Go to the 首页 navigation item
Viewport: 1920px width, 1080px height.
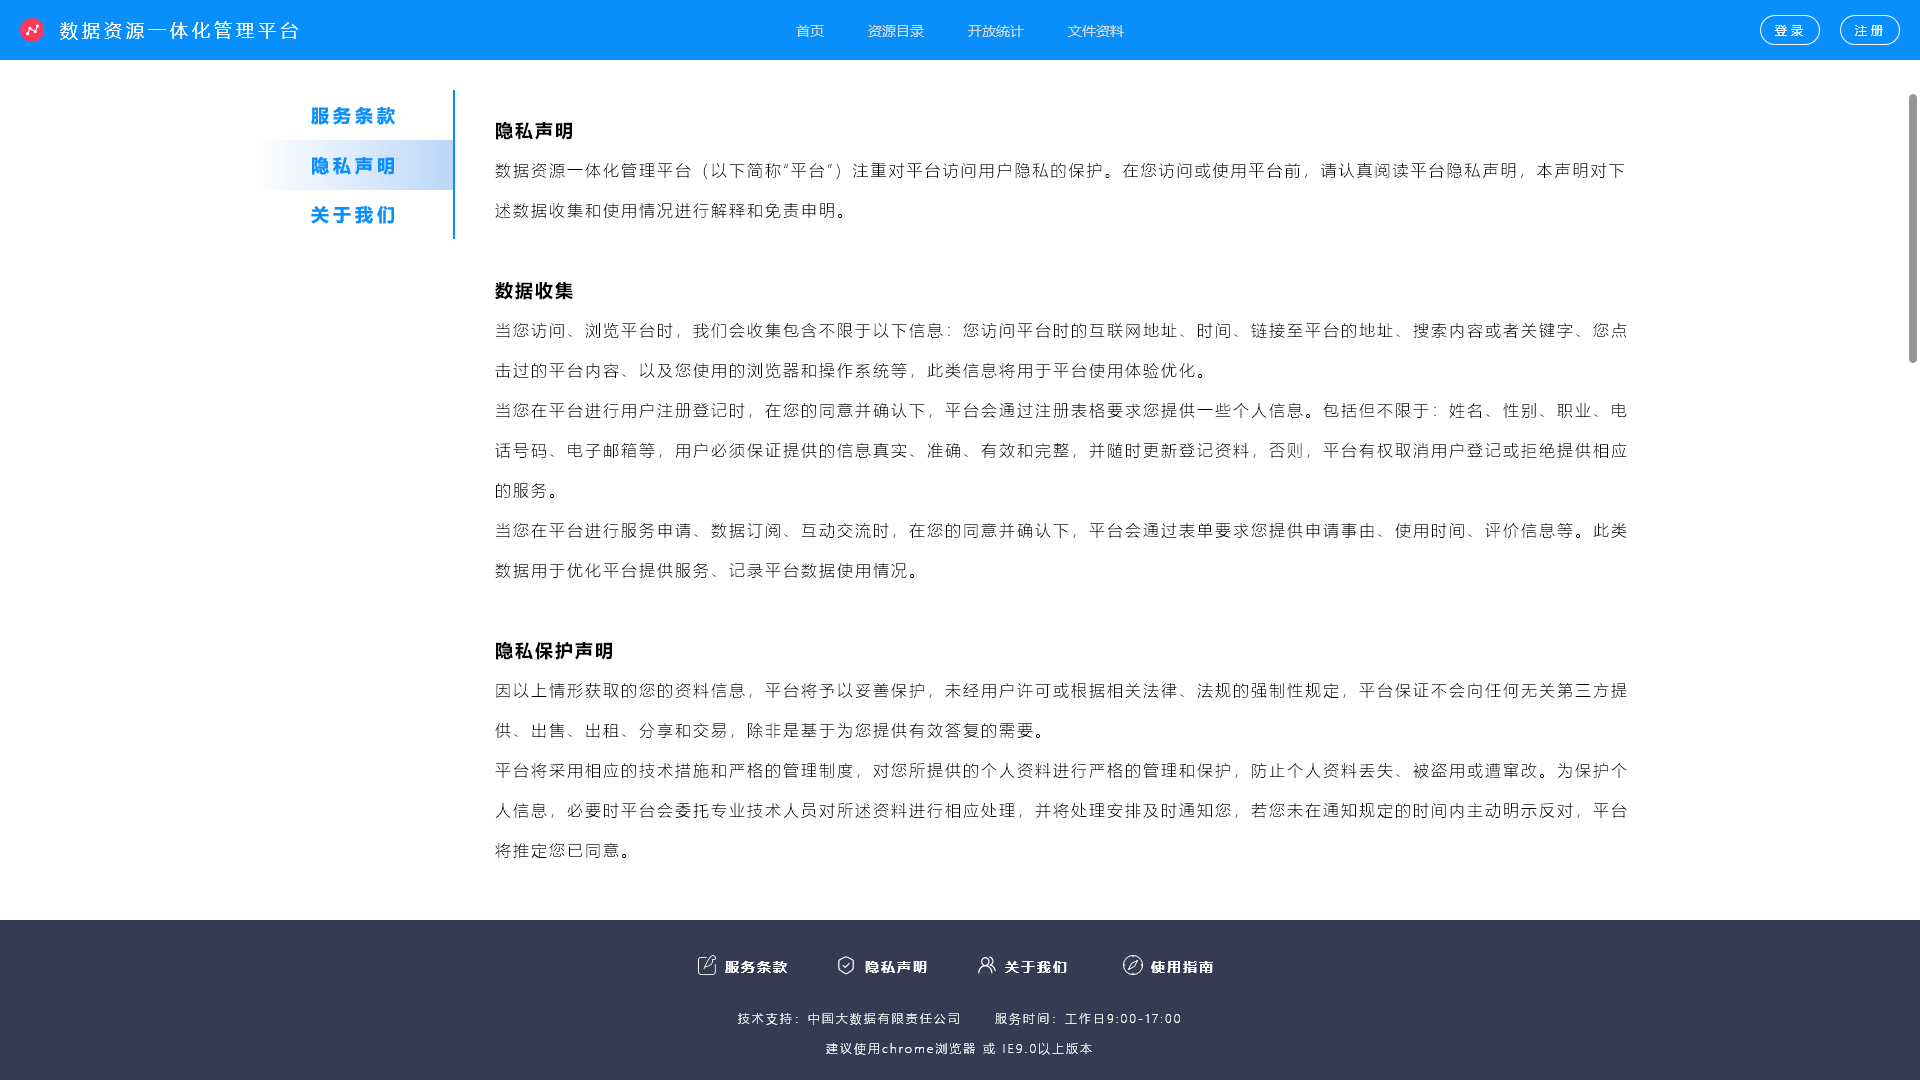[x=810, y=31]
